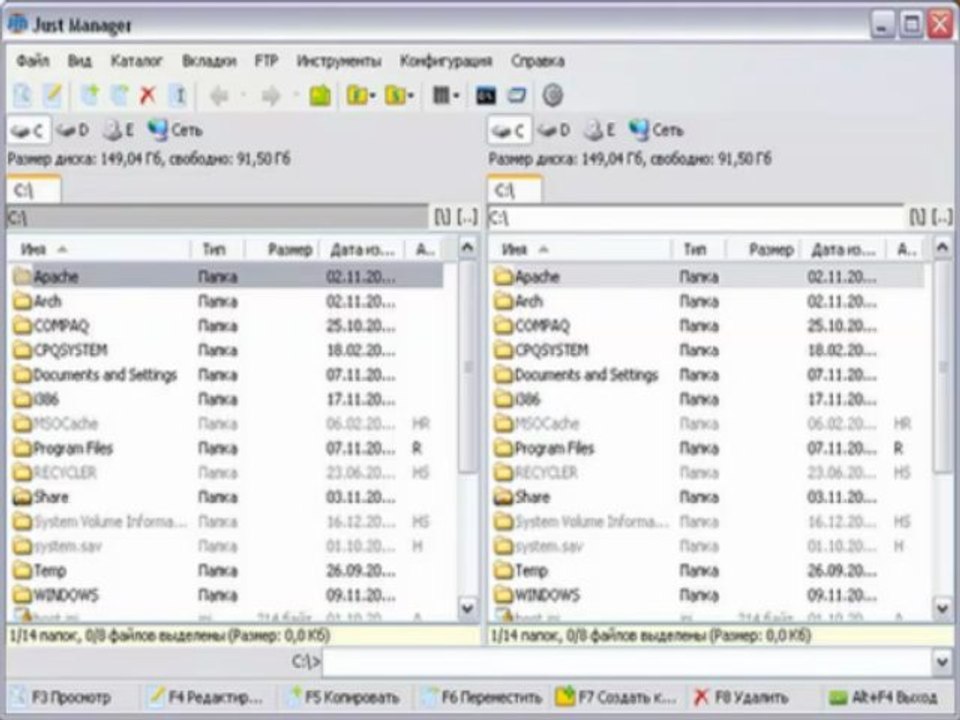Click the move files toolbar icon
This screenshot has height=720, width=960.
[x=119, y=96]
